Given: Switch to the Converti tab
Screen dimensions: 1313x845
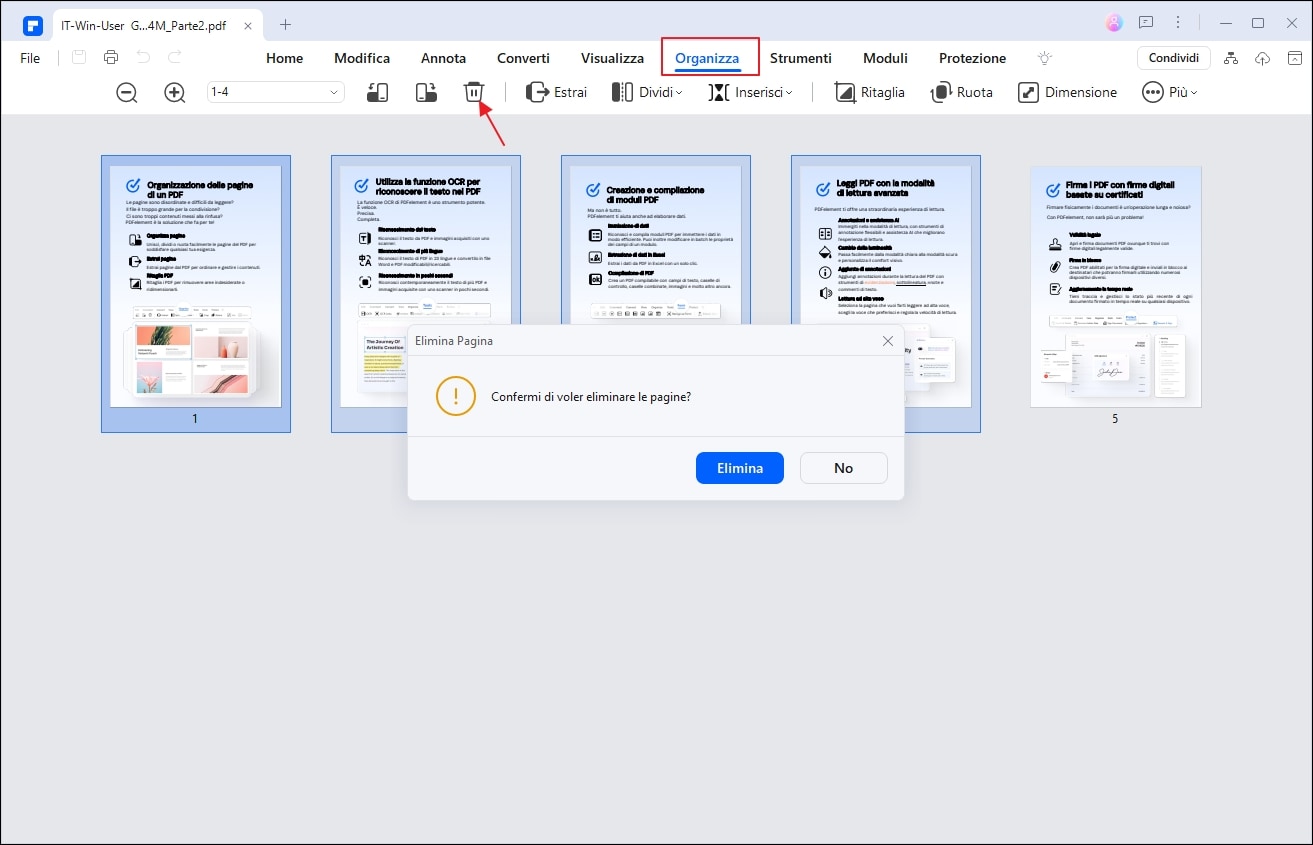Looking at the screenshot, I should (523, 58).
